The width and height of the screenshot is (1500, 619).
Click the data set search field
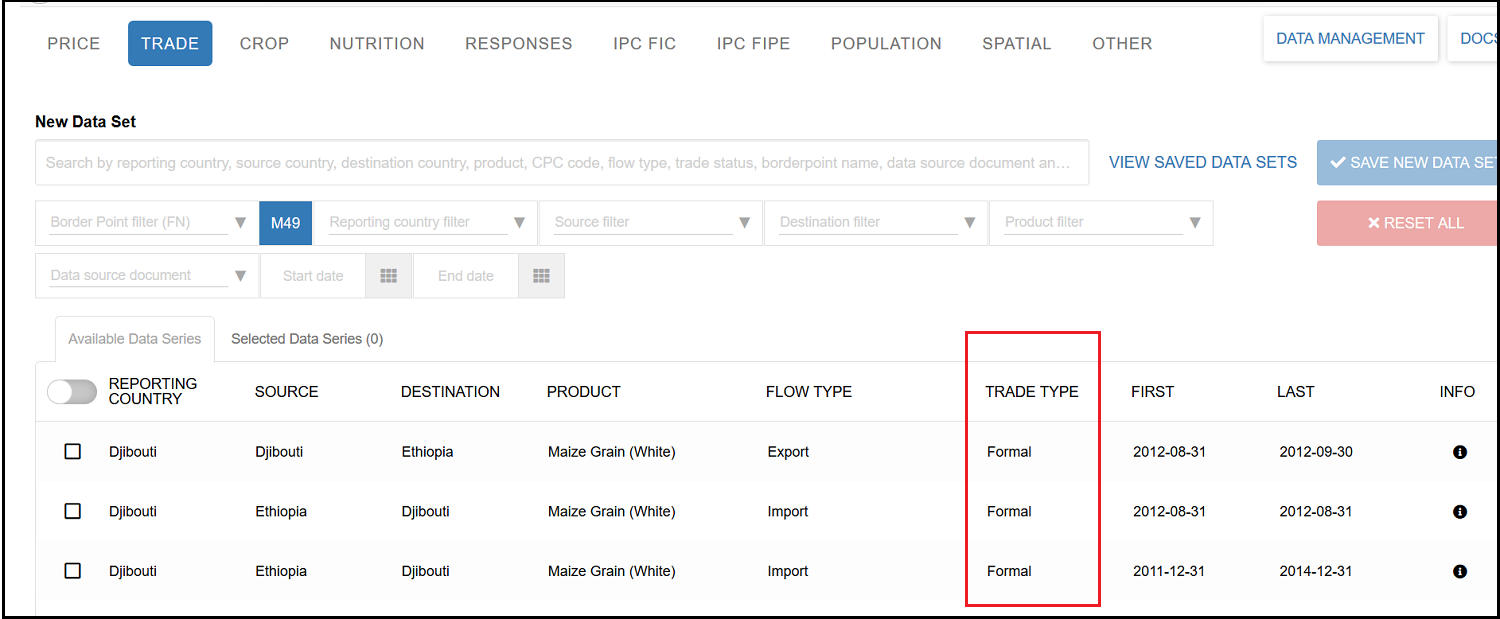pos(561,162)
